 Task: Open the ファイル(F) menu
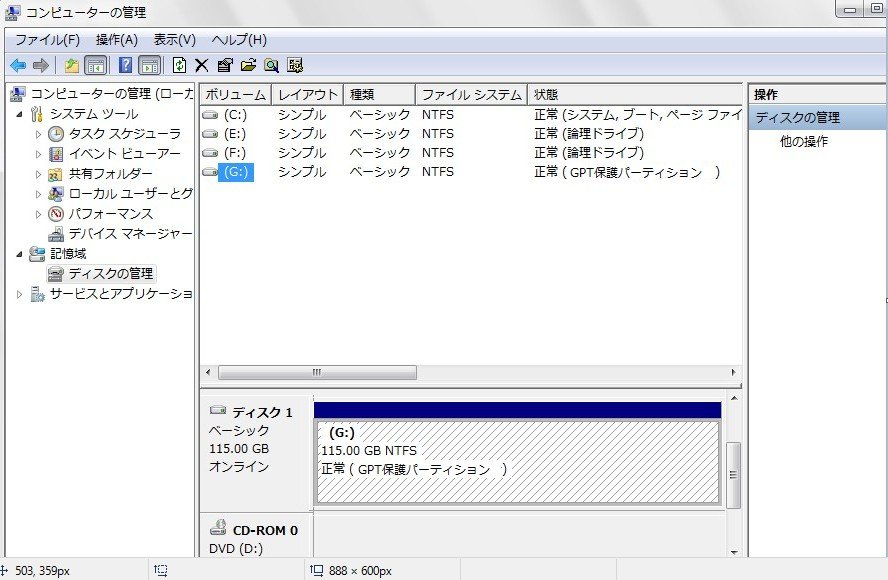coord(47,40)
